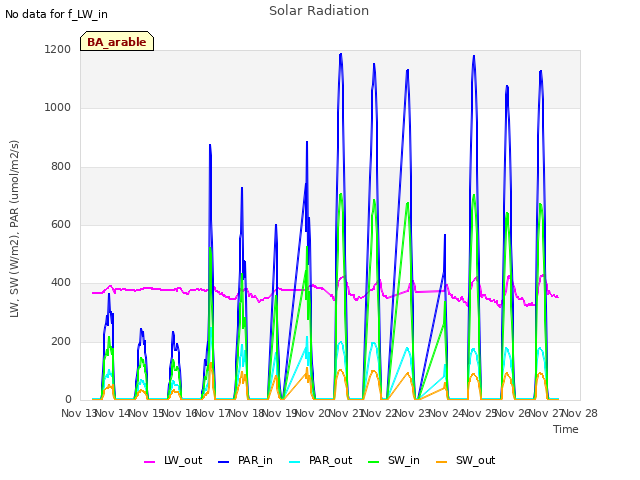Click the magenta LW_out legend swatch
The height and width of the screenshot is (480, 640).
coord(149,462)
